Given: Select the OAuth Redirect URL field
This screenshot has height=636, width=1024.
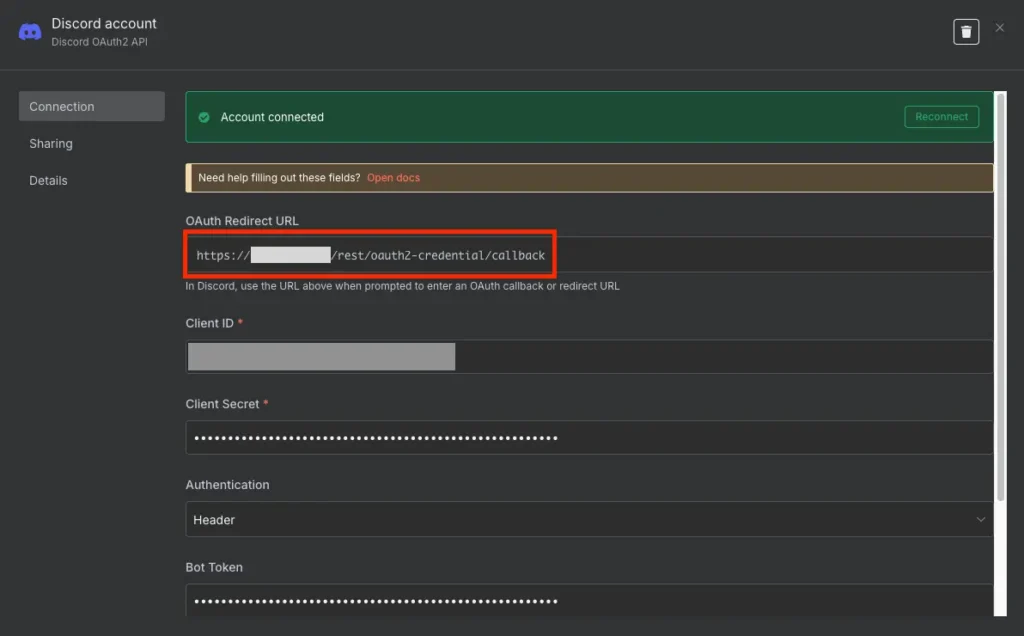Looking at the screenshot, I should pos(589,255).
